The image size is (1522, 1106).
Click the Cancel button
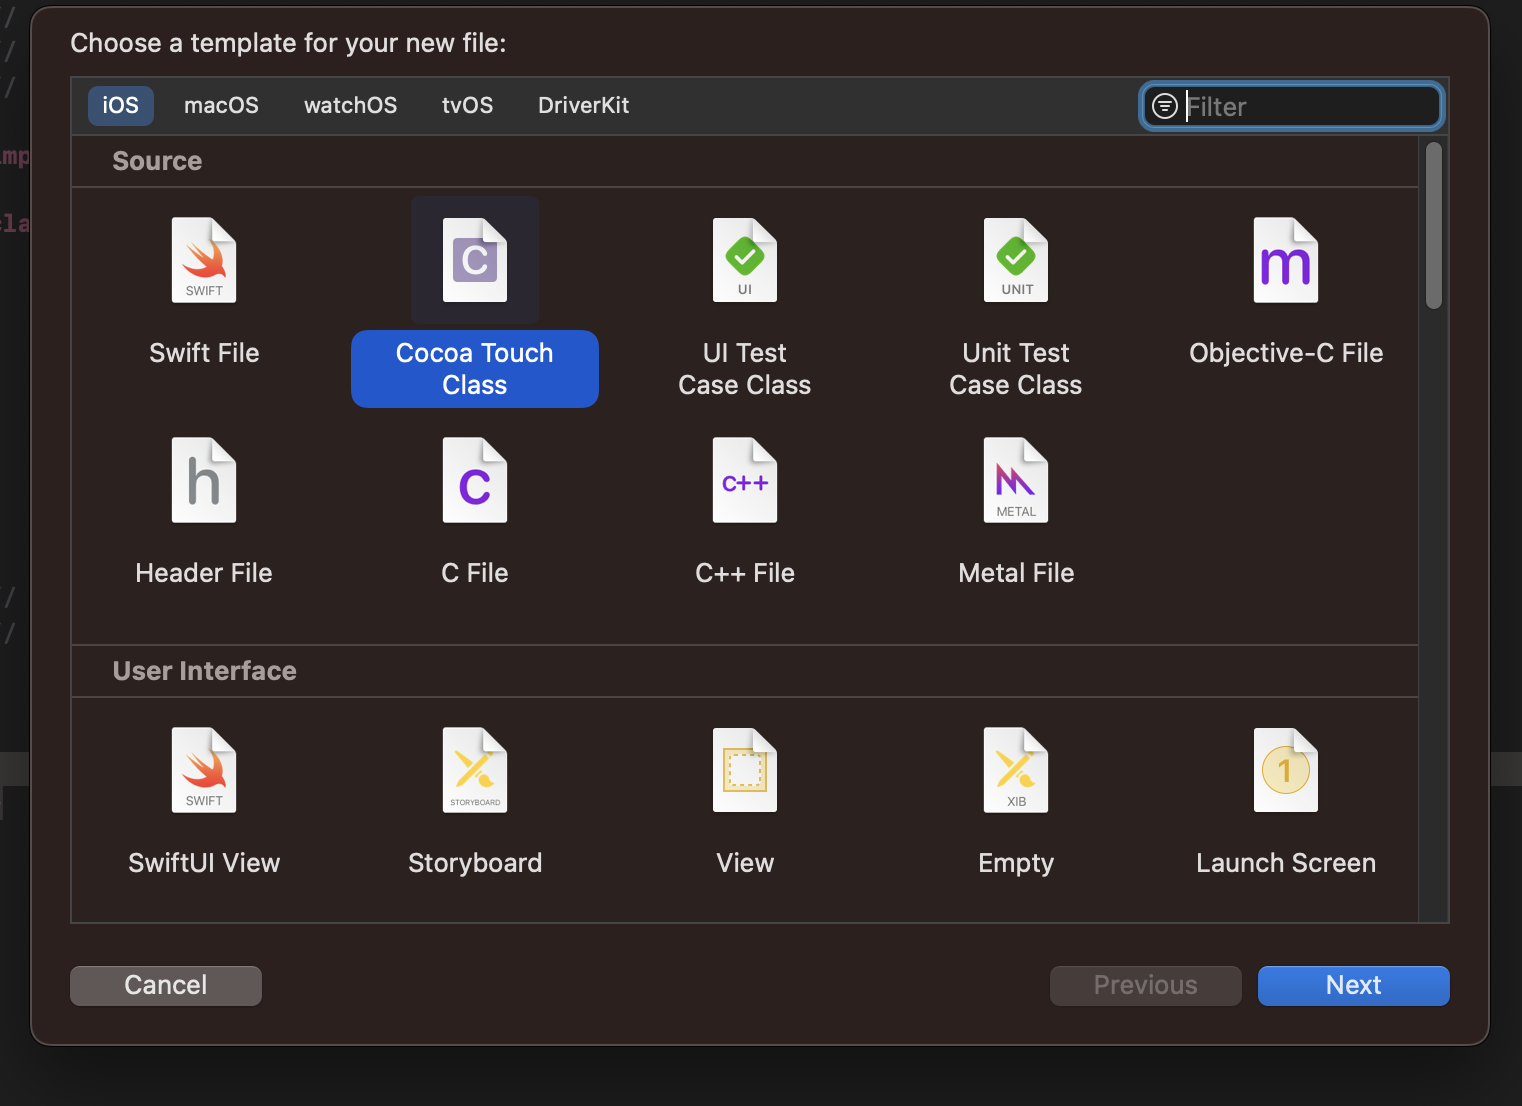(x=166, y=985)
